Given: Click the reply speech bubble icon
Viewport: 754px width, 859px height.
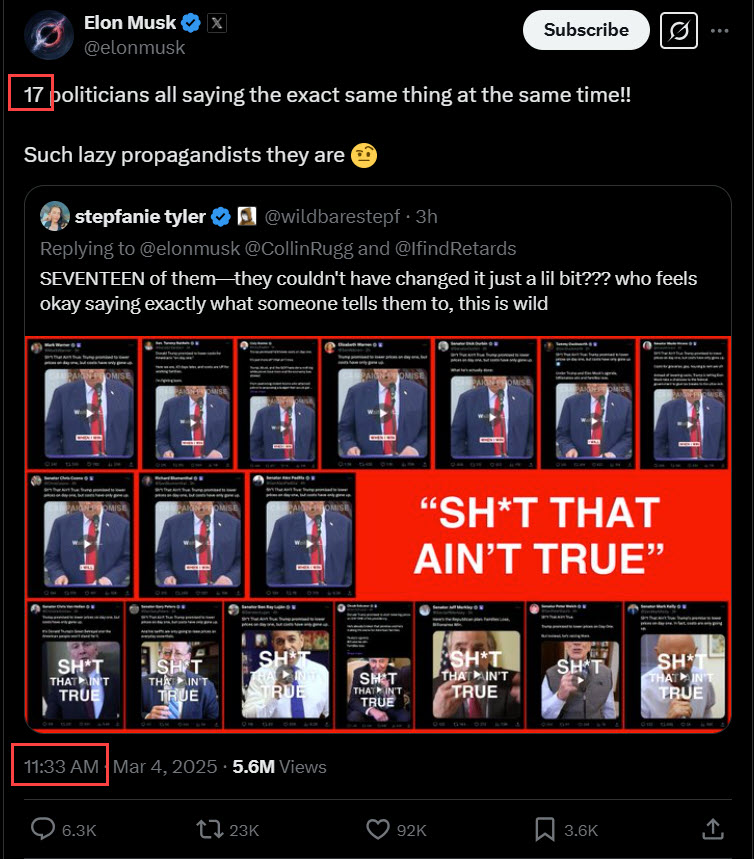Looking at the screenshot, I should click(43, 829).
